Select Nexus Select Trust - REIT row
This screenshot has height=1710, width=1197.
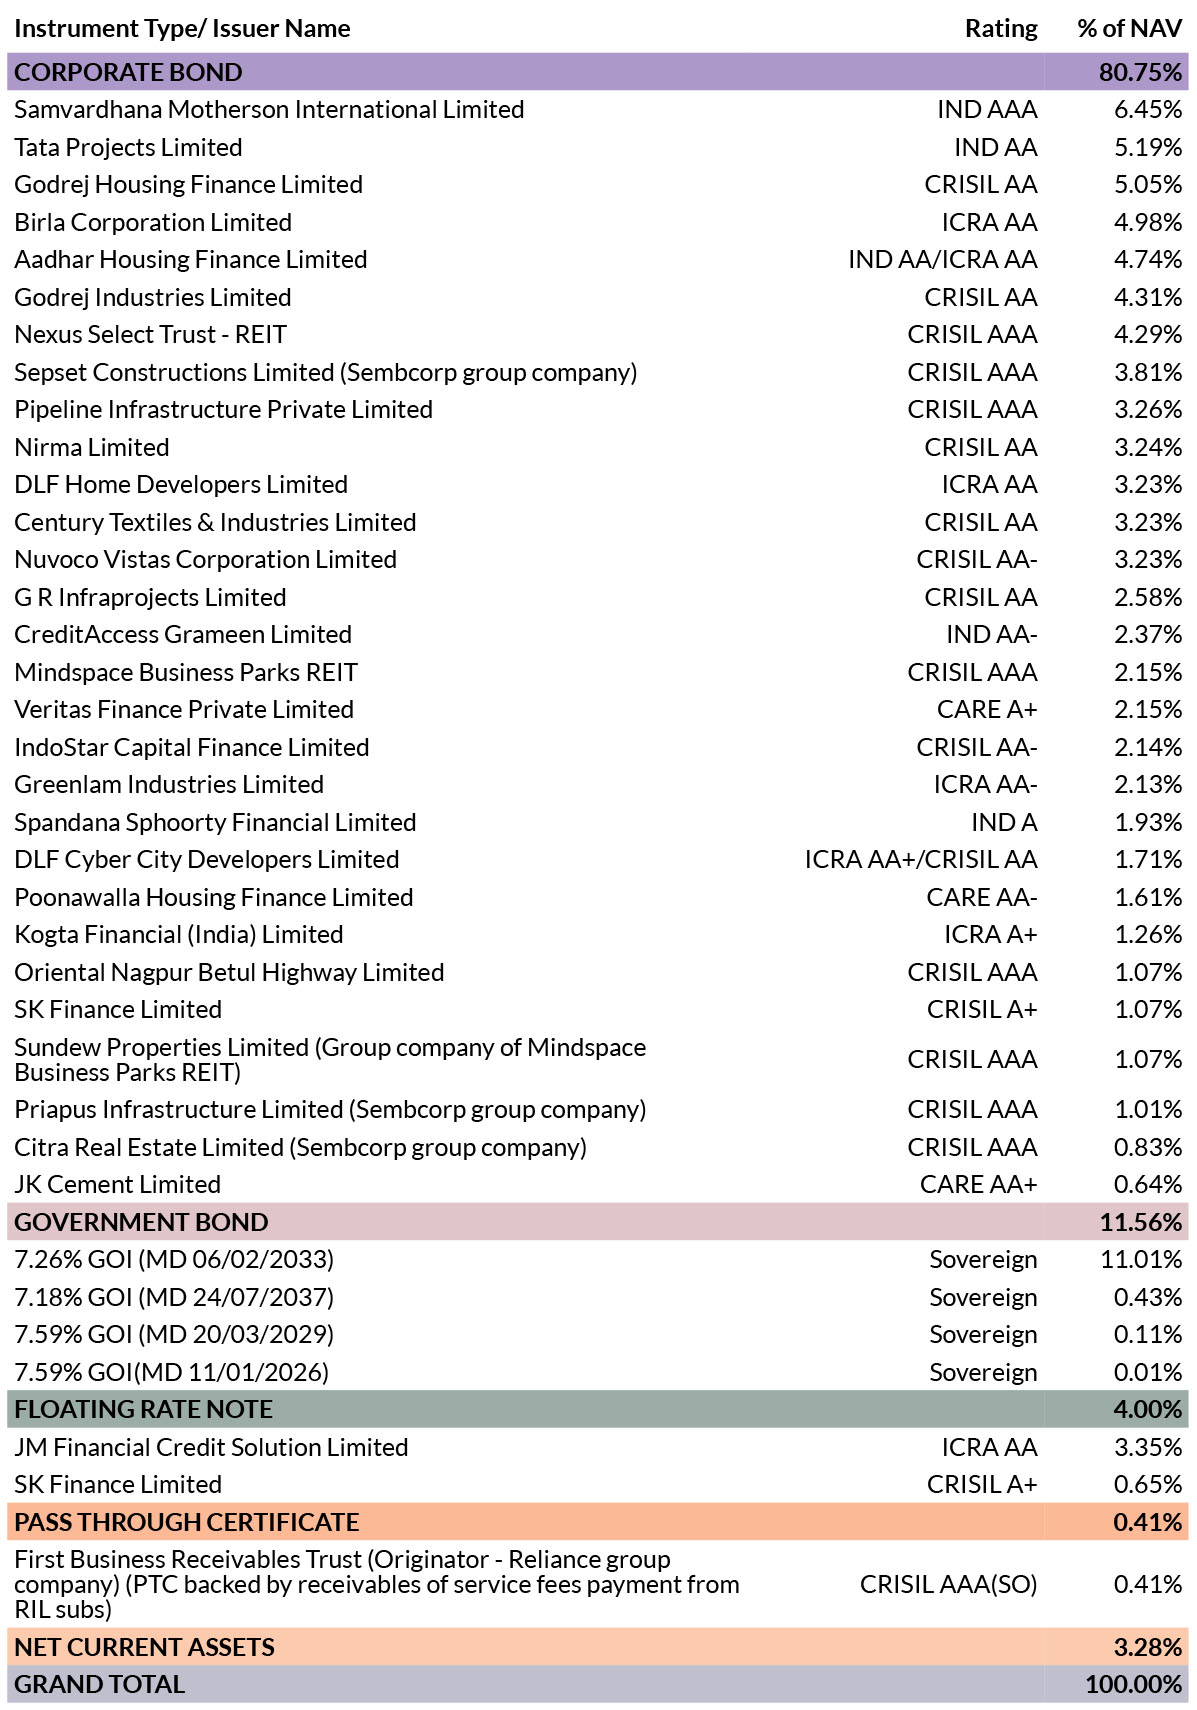tap(598, 335)
